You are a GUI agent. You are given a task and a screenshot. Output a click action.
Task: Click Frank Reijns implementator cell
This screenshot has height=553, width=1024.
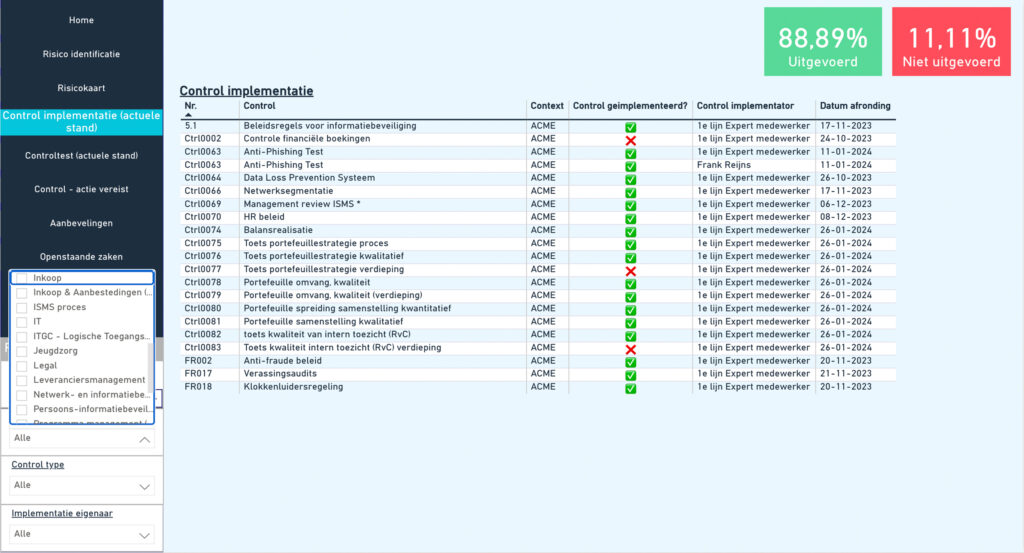[724, 165]
